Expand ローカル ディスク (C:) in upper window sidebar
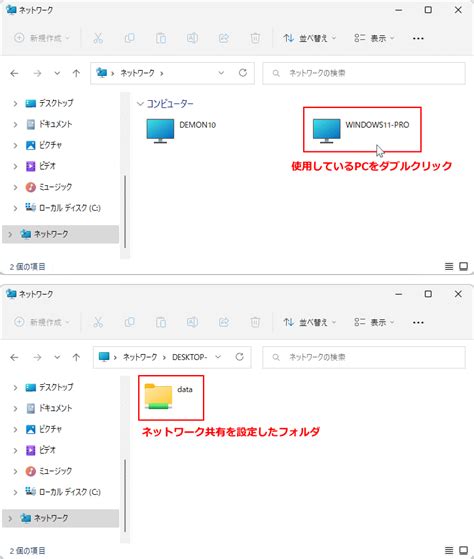This screenshot has width=474, height=559. pos(15,208)
